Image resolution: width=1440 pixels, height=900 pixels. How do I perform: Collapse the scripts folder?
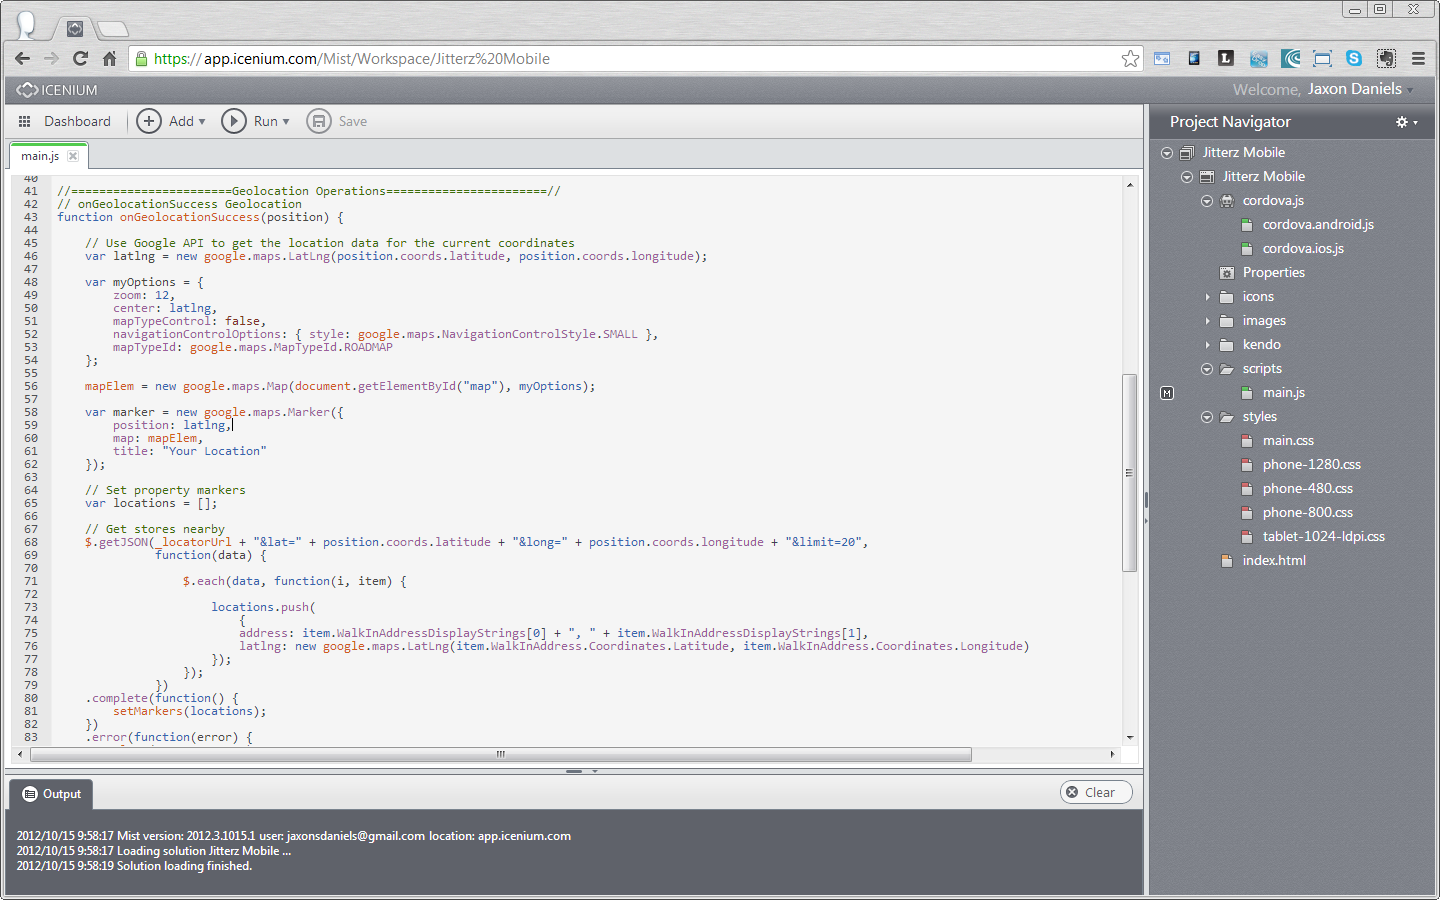point(1207,369)
